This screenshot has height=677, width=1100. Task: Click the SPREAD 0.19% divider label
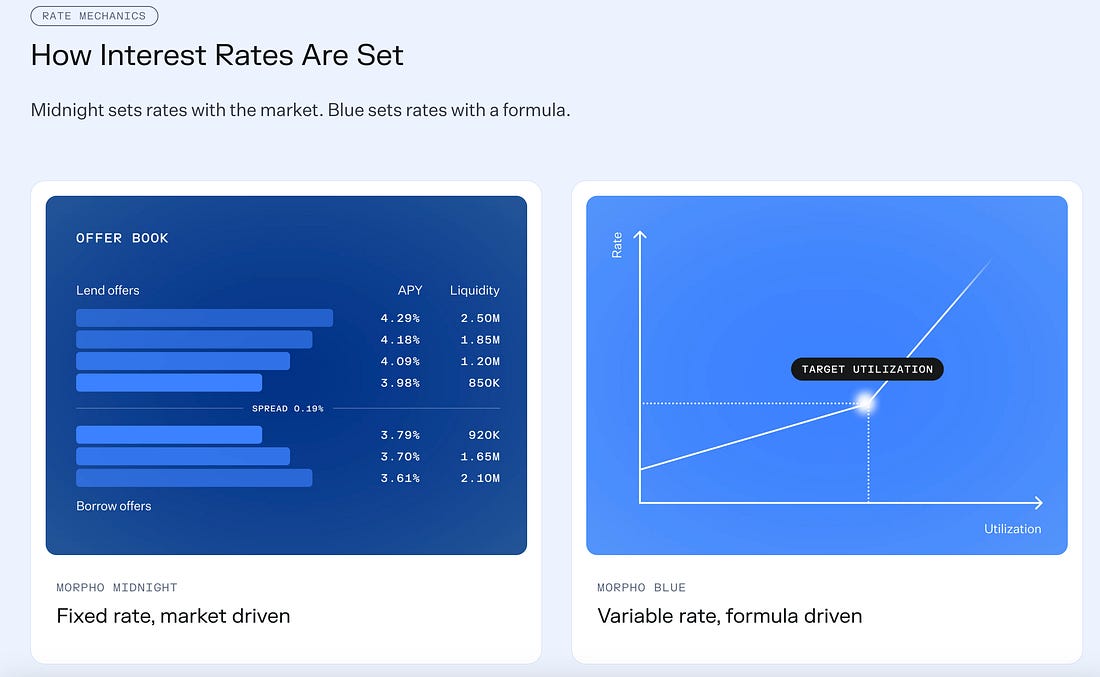288,408
